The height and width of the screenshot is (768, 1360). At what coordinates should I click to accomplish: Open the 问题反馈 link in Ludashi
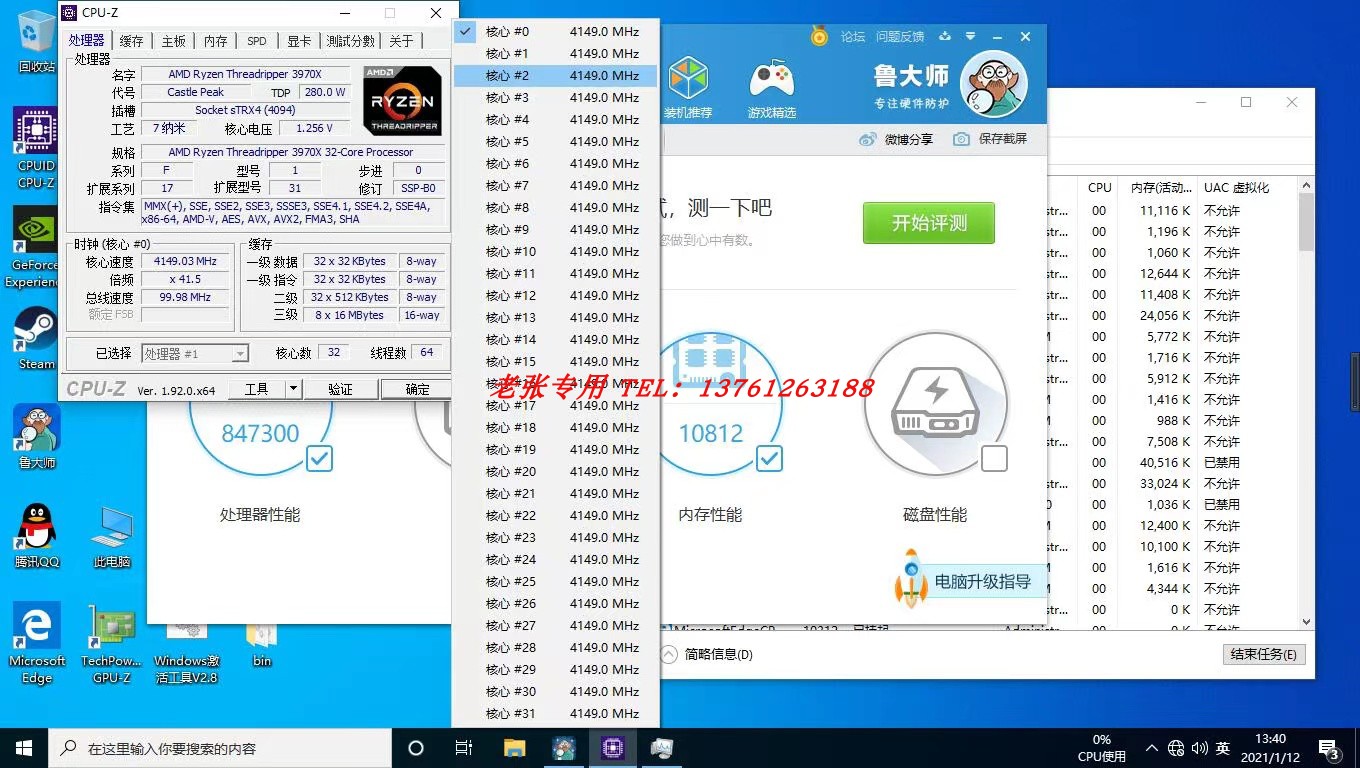(x=900, y=37)
